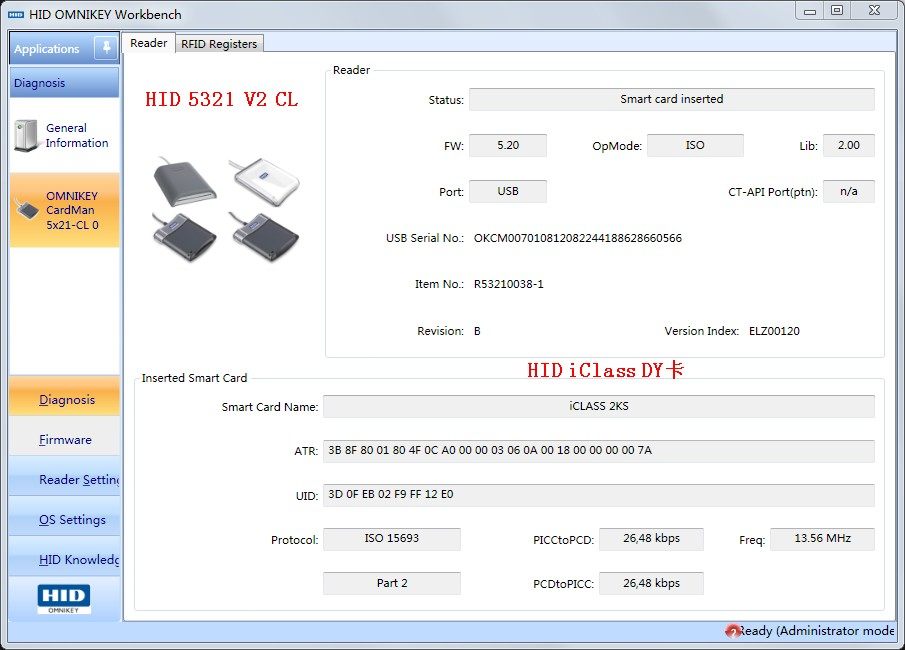Image resolution: width=905 pixels, height=650 pixels.
Task: Click the Version Index value ELZ00120
Action: 774,331
